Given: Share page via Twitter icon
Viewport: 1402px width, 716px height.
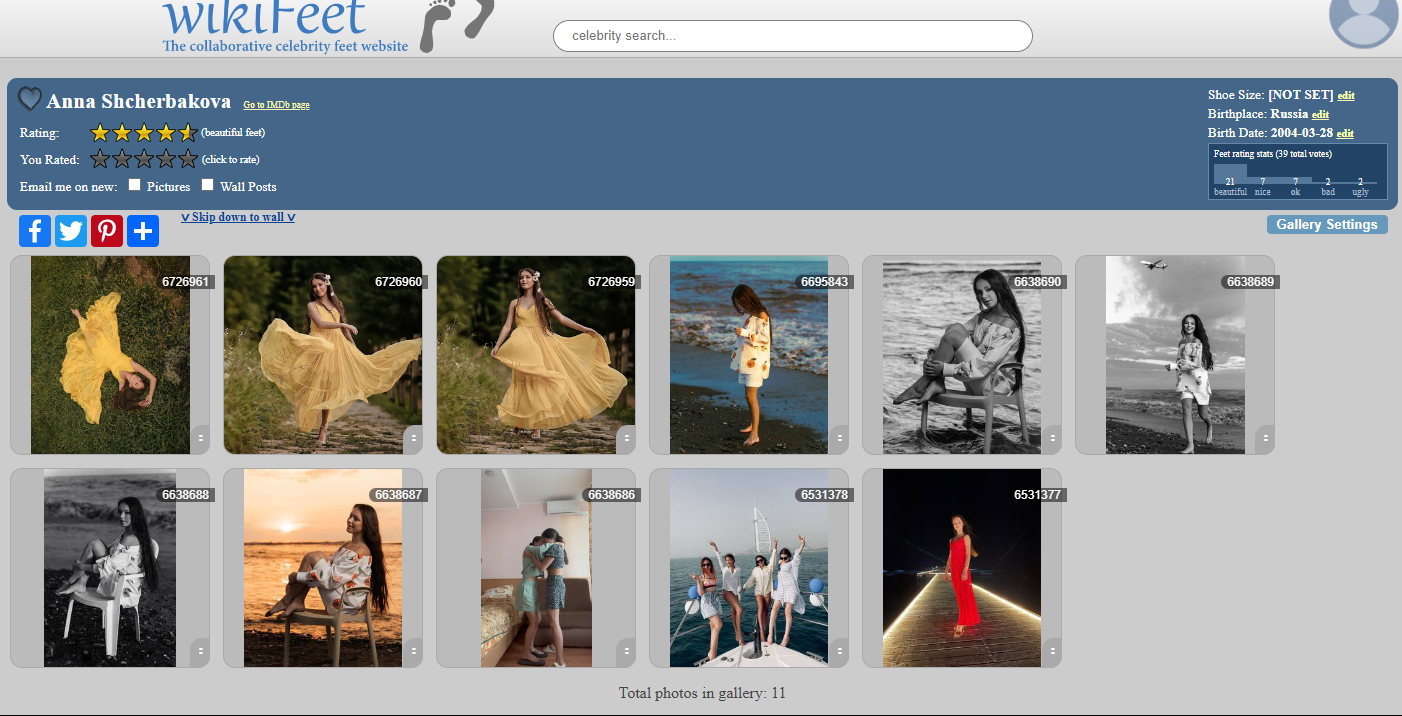Looking at the screenshot, I should click(71, 231).
